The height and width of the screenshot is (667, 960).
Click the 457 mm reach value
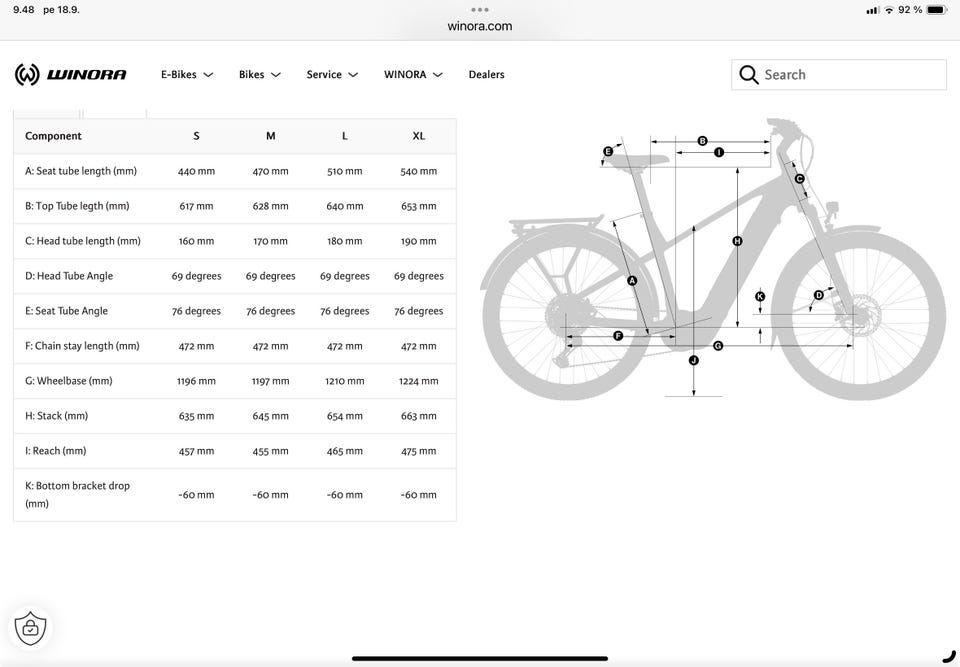197,451
